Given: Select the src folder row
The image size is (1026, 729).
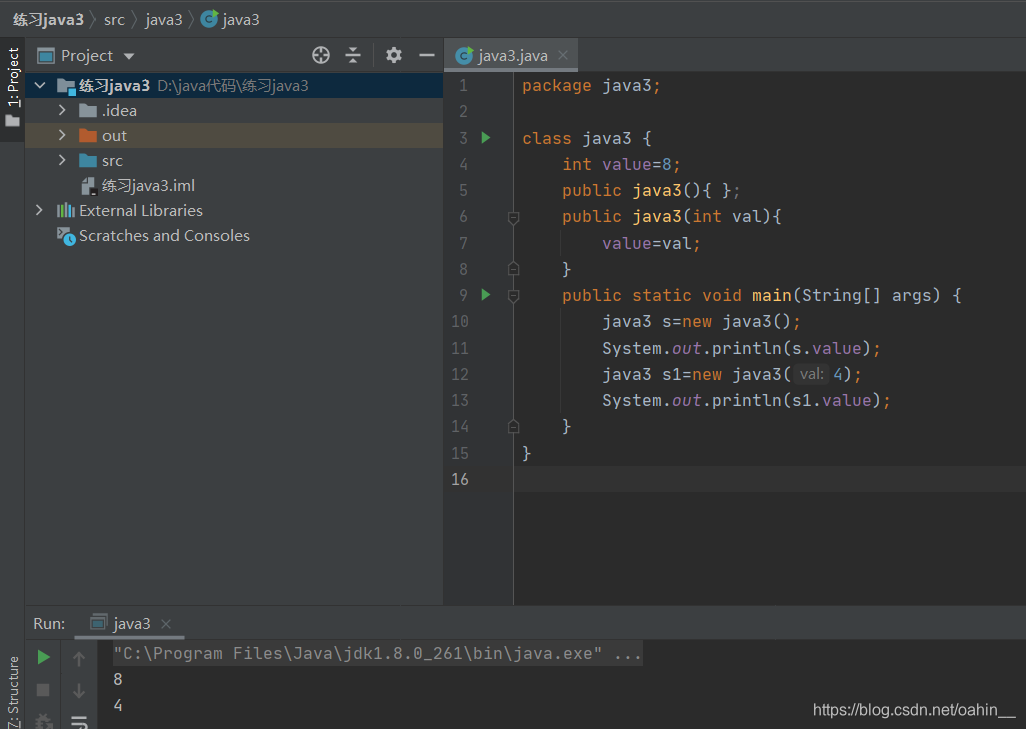Looking at the screenshot, I should 234,160.
